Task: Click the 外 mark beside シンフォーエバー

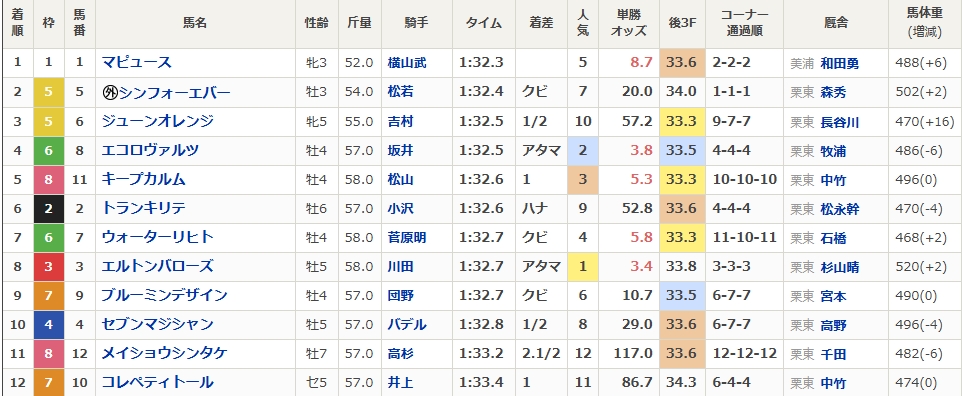Action: point(110,93)
